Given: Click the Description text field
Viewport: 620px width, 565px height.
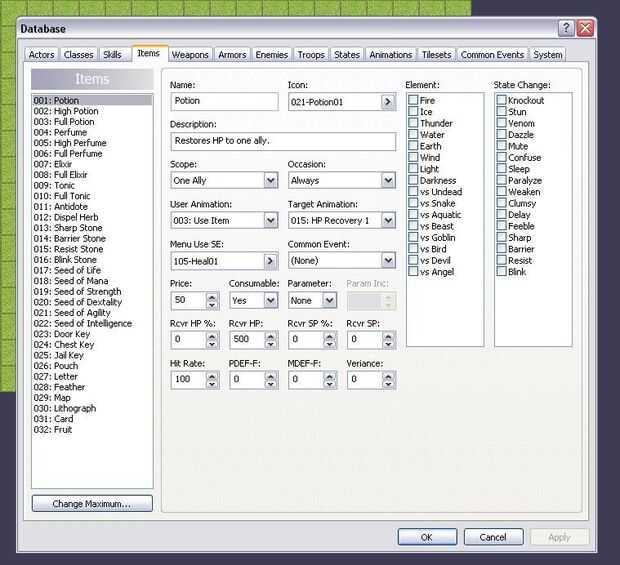Looking at the screenshot, I should [x=283, y=141].
